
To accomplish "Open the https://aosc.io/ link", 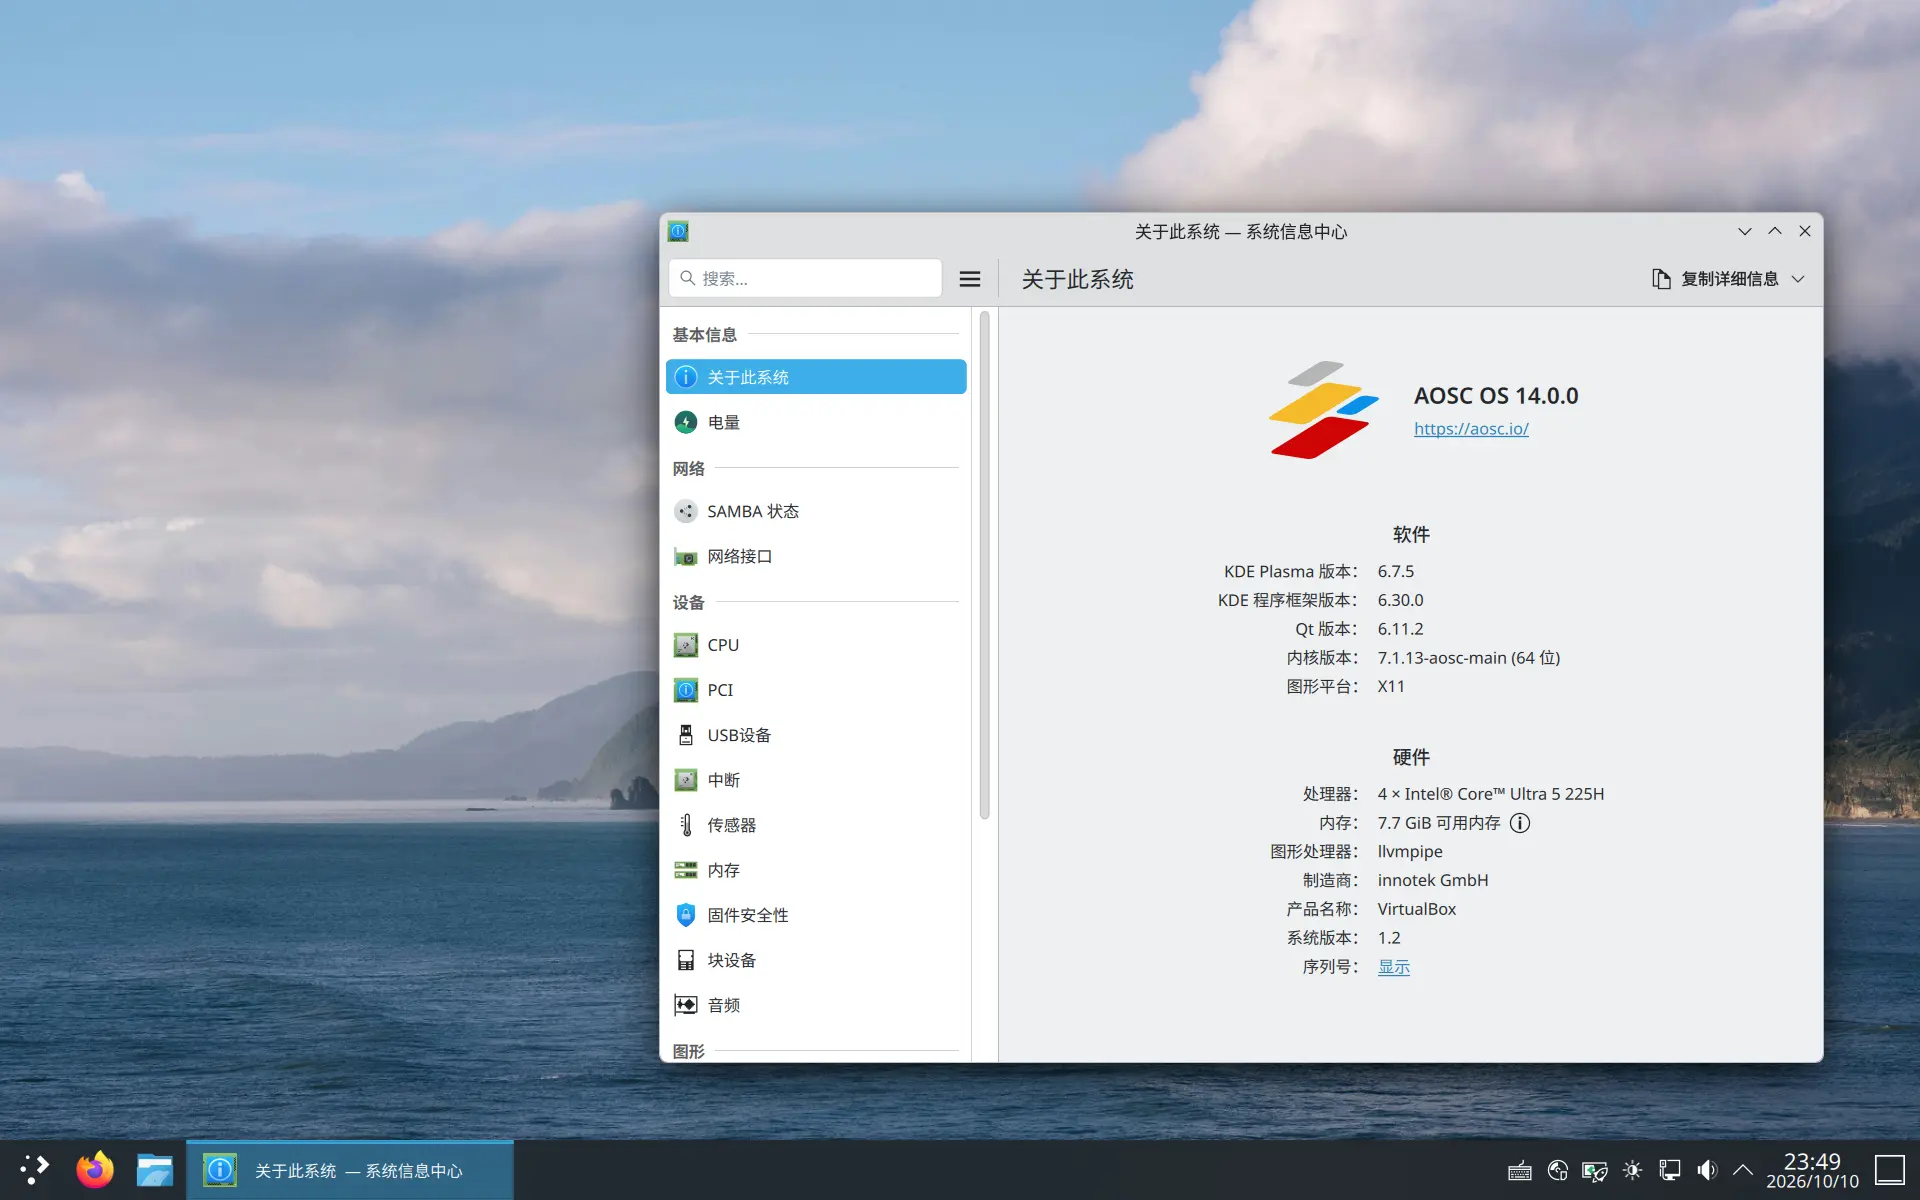I will tap(1471, 428).
